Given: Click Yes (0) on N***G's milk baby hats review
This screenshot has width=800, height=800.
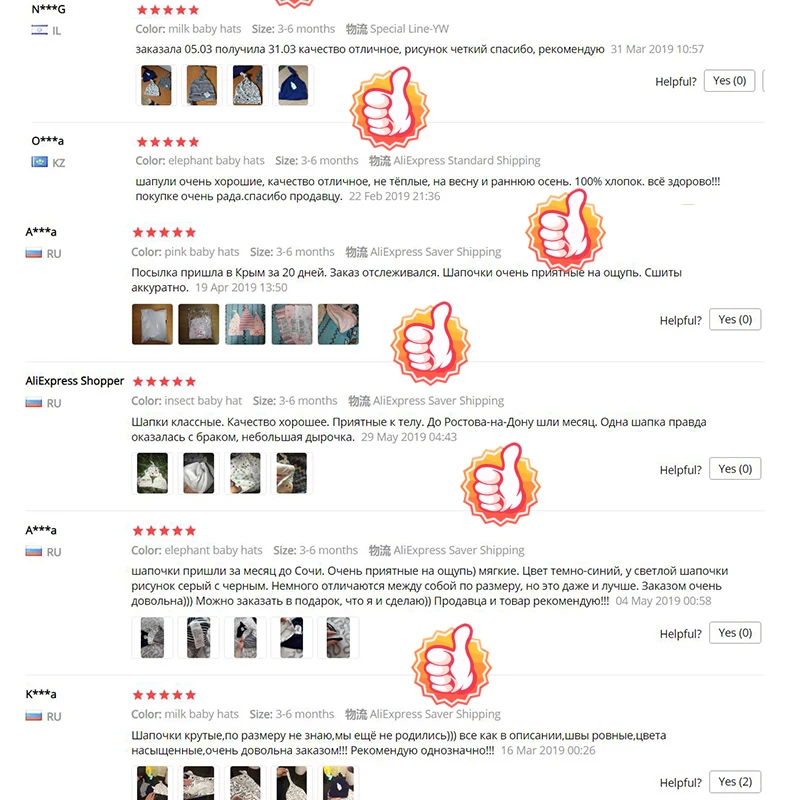Looking at the screenshot, I should (729, 81).
